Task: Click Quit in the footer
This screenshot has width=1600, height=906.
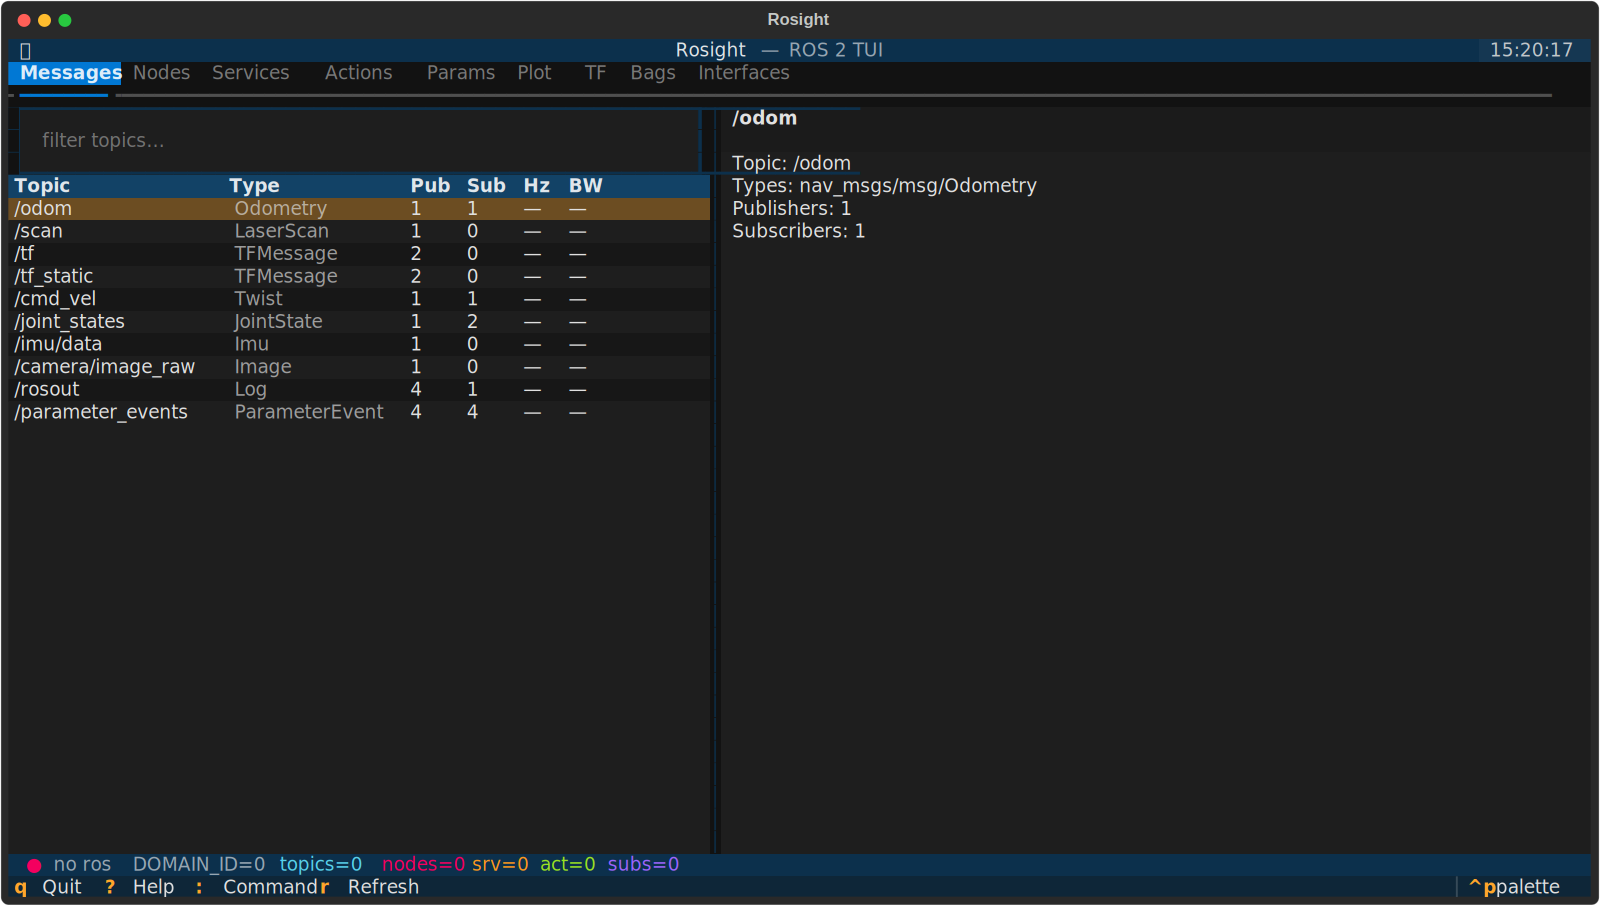Action: pos(48,887)
